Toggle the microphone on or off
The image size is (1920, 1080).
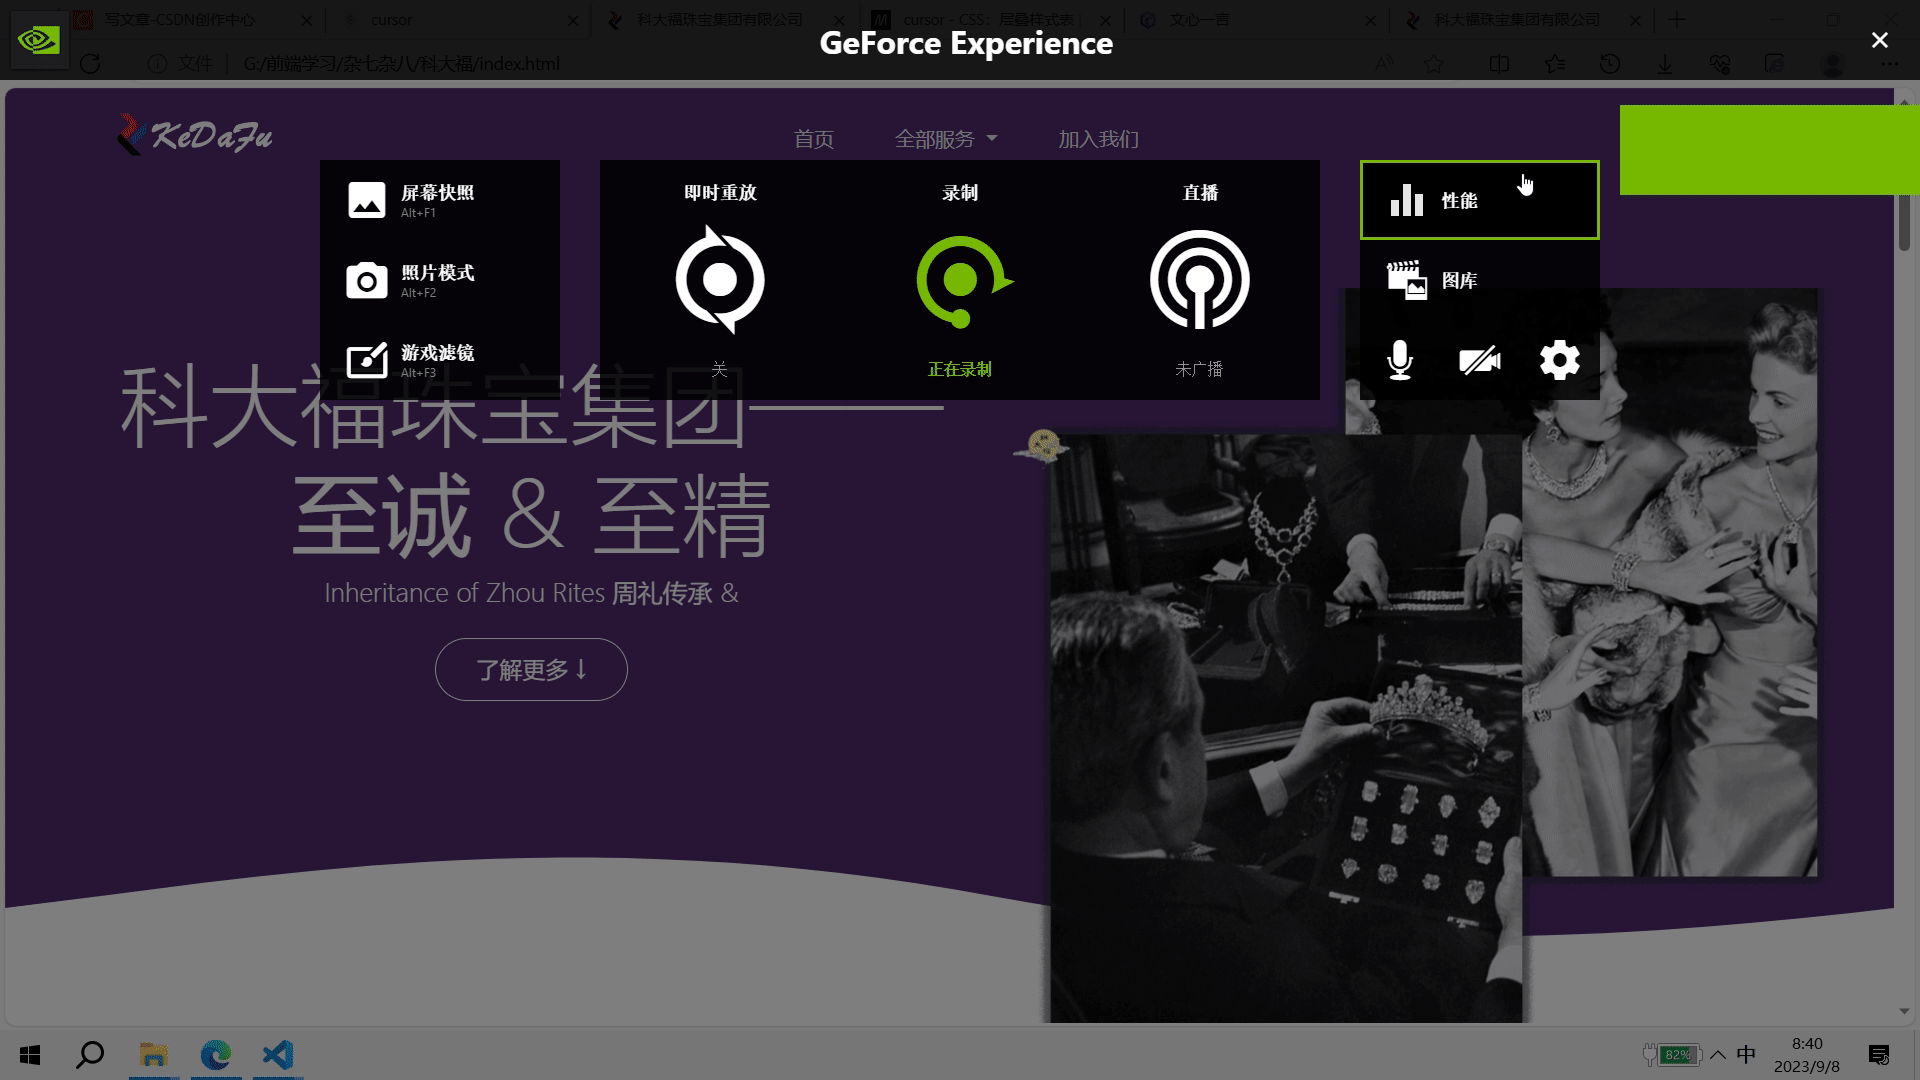(x=1400, y=360)
